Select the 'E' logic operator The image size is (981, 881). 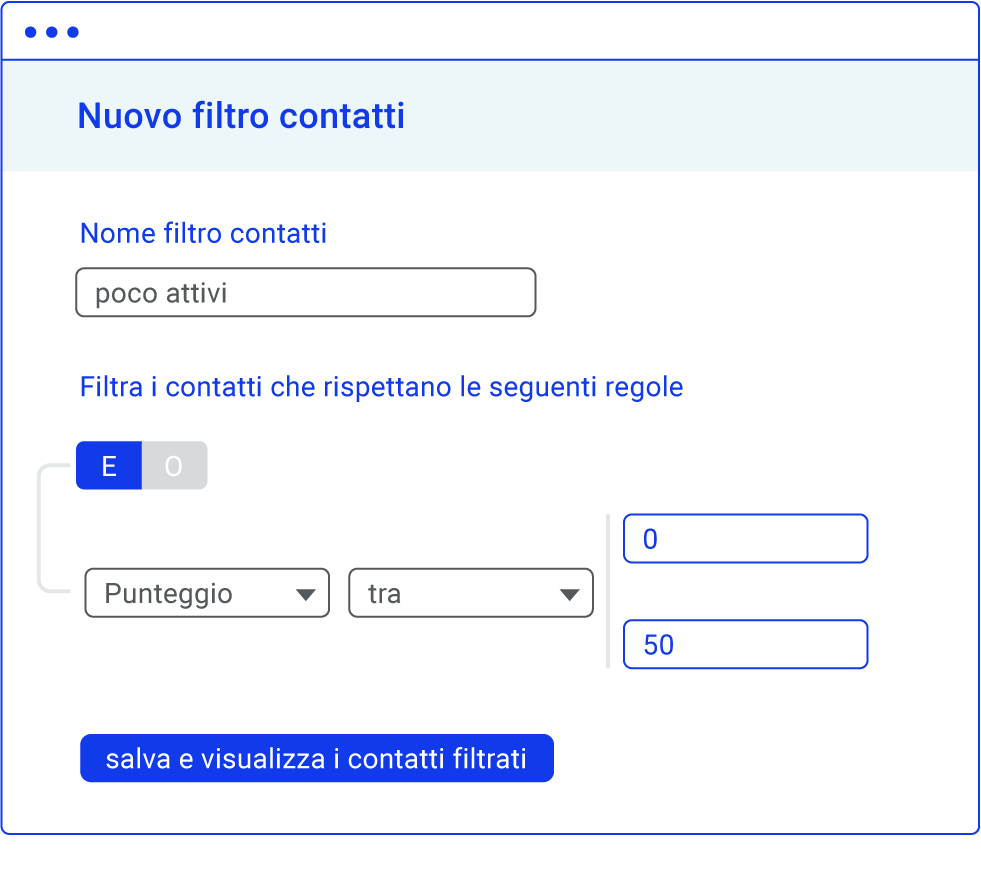(x=108, y=465)
